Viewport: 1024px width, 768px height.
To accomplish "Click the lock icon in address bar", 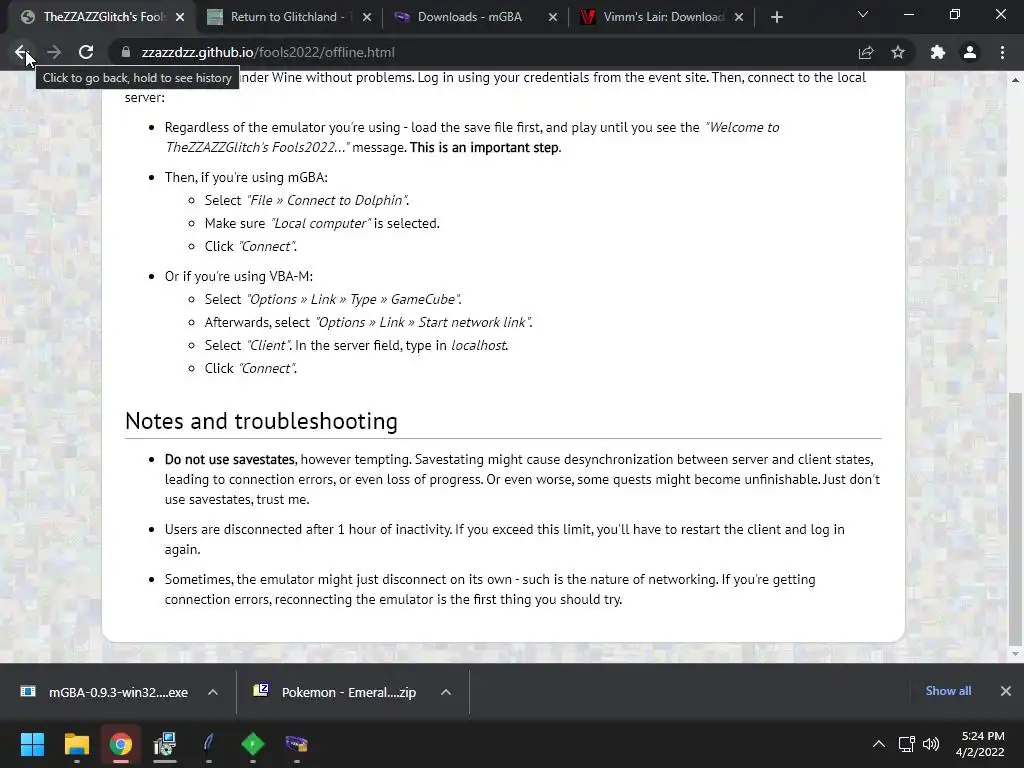I will click(126, 52).
